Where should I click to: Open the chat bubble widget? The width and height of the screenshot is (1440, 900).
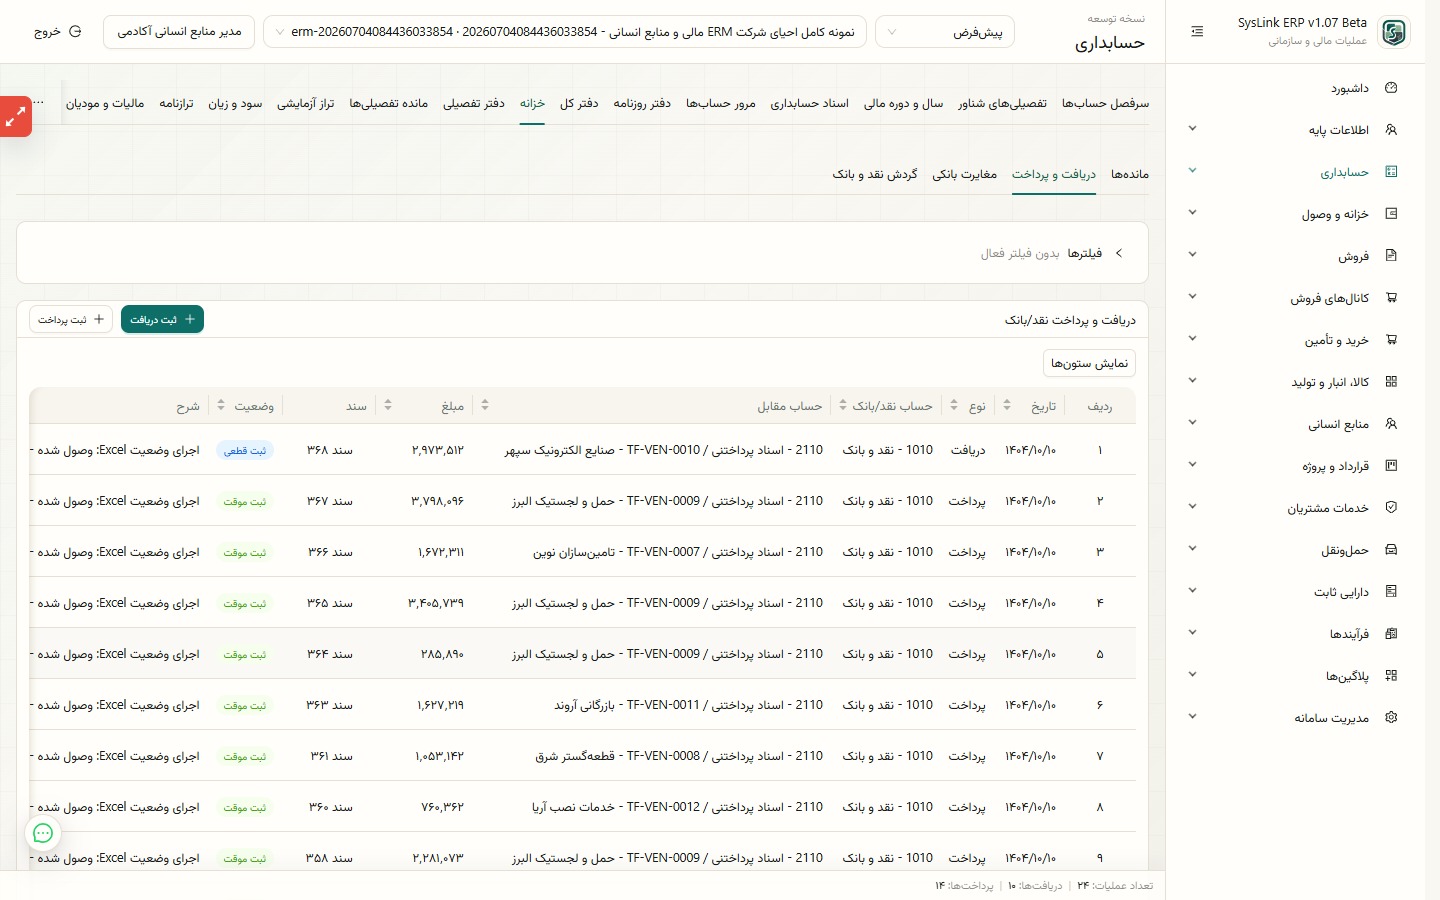coord(43,833)
